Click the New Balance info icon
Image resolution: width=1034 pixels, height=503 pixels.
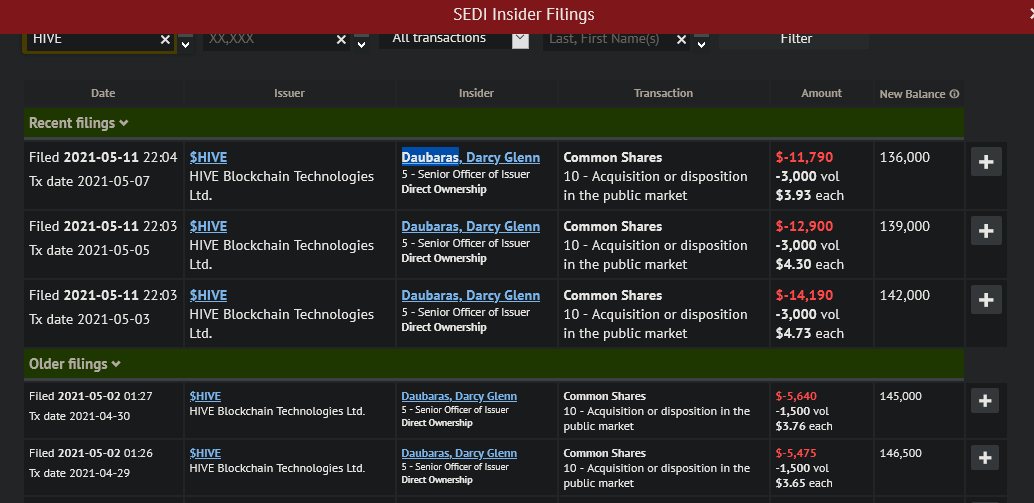(x=954, y=94)
